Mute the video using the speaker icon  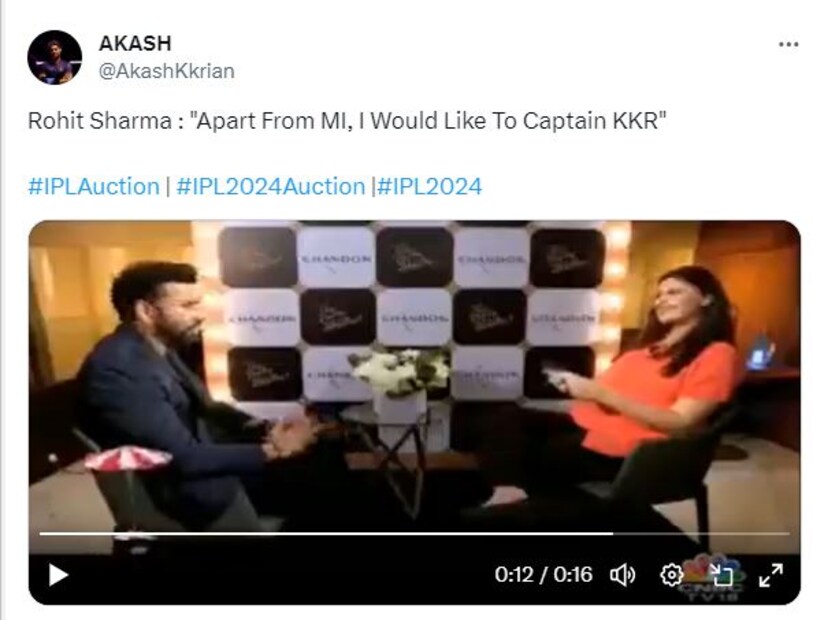623,575
